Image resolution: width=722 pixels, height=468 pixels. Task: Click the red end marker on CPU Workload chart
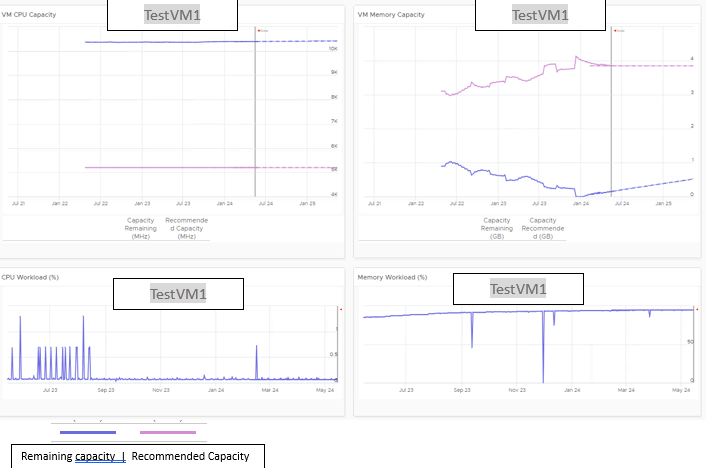pos(341,310)
